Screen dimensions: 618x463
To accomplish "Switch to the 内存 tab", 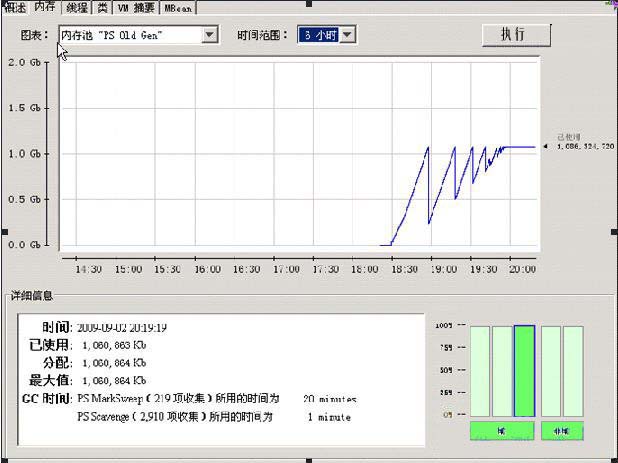I will click(45, 7).
